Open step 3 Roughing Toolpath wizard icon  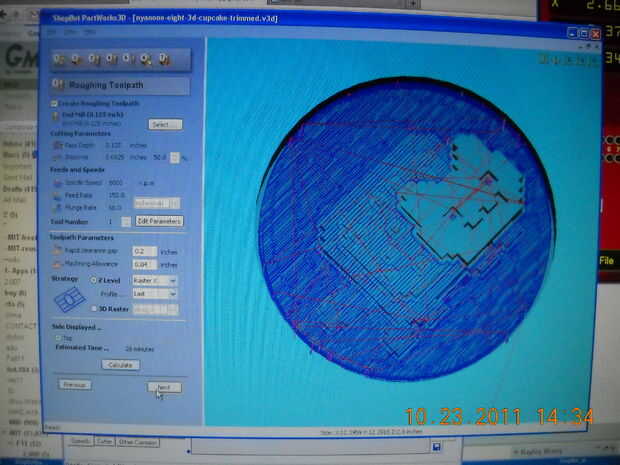pos(94,60)
